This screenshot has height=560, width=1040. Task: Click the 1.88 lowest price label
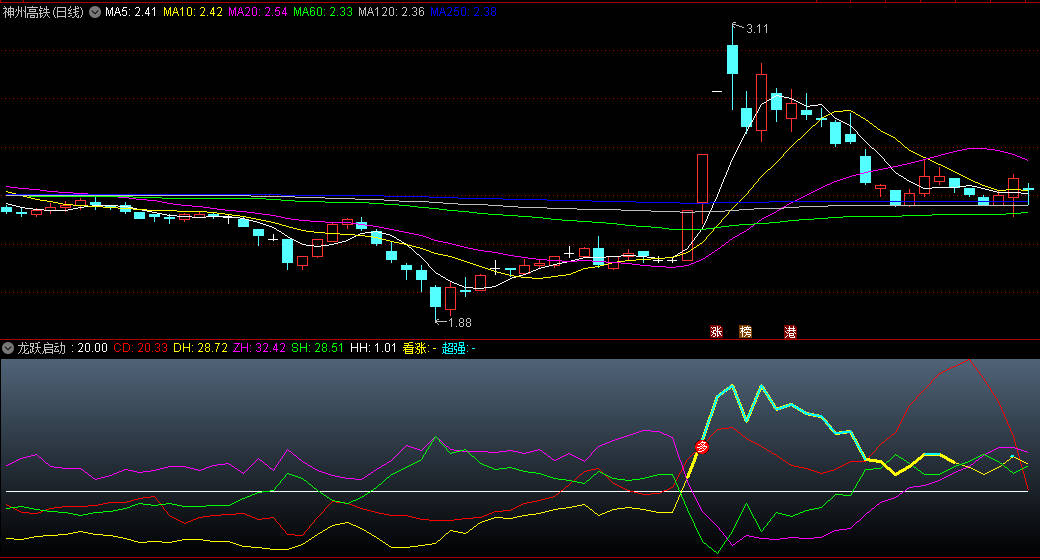click(x=459, y=322)
